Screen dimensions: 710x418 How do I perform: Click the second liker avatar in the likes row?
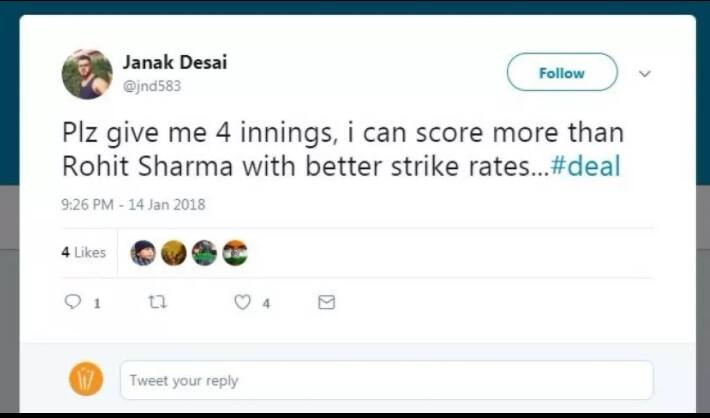coord(173,253)
